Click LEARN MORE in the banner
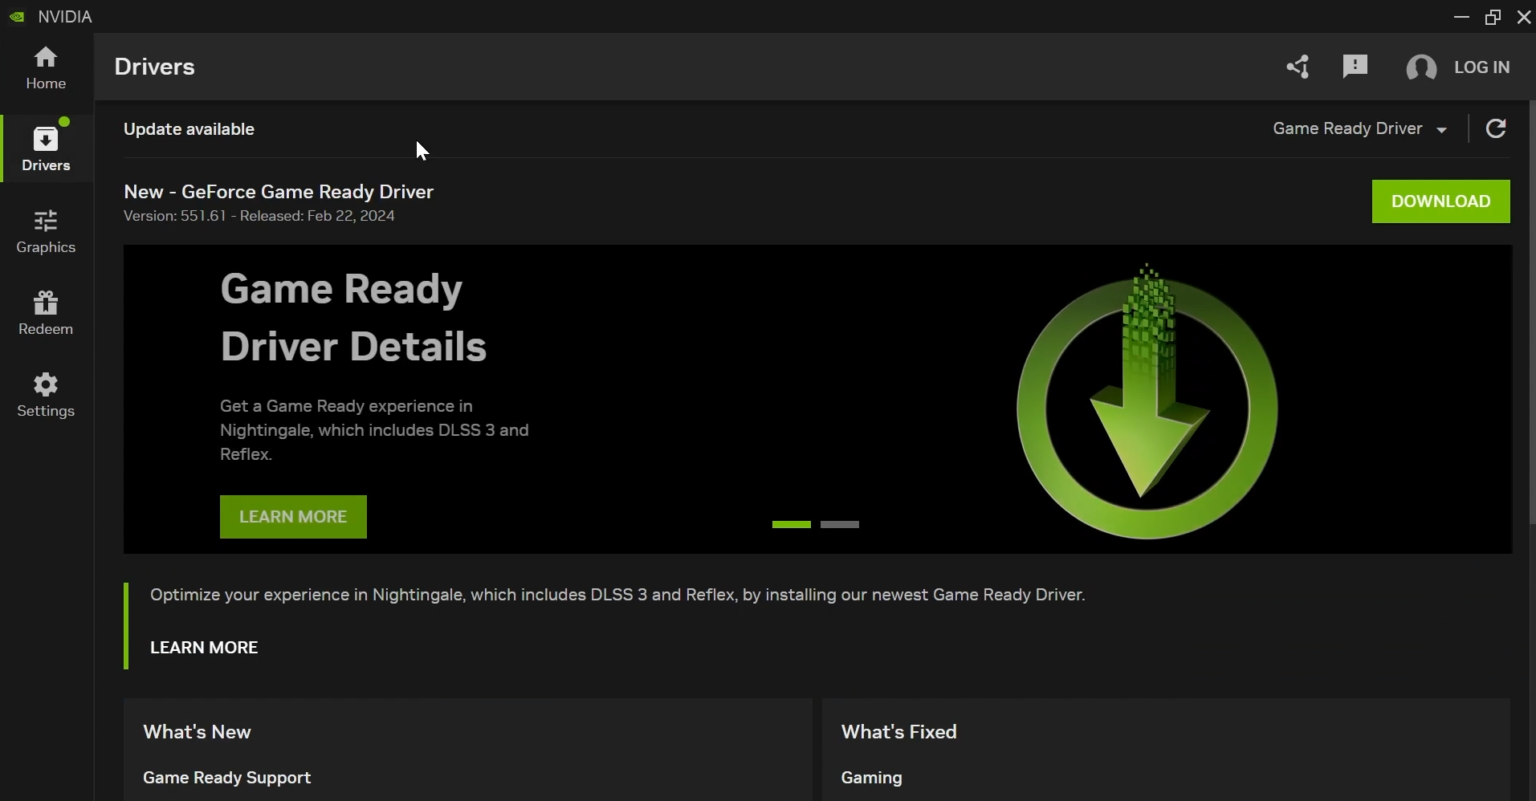 (292, 516)
